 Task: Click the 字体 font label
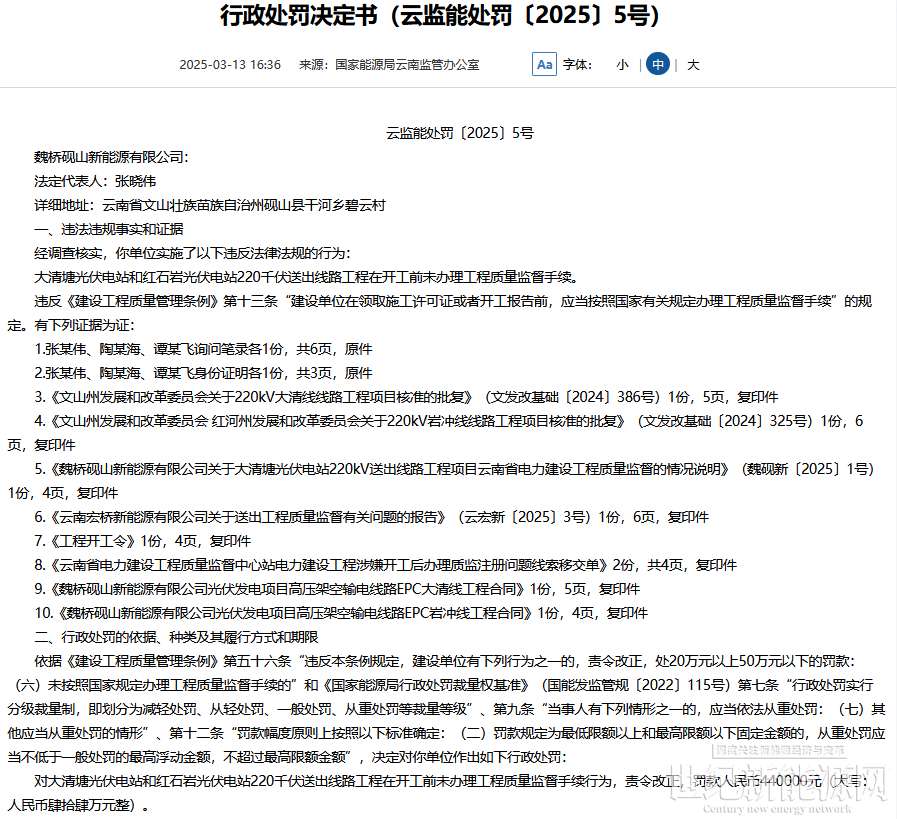pyautogui.click(x=578, y=64)
